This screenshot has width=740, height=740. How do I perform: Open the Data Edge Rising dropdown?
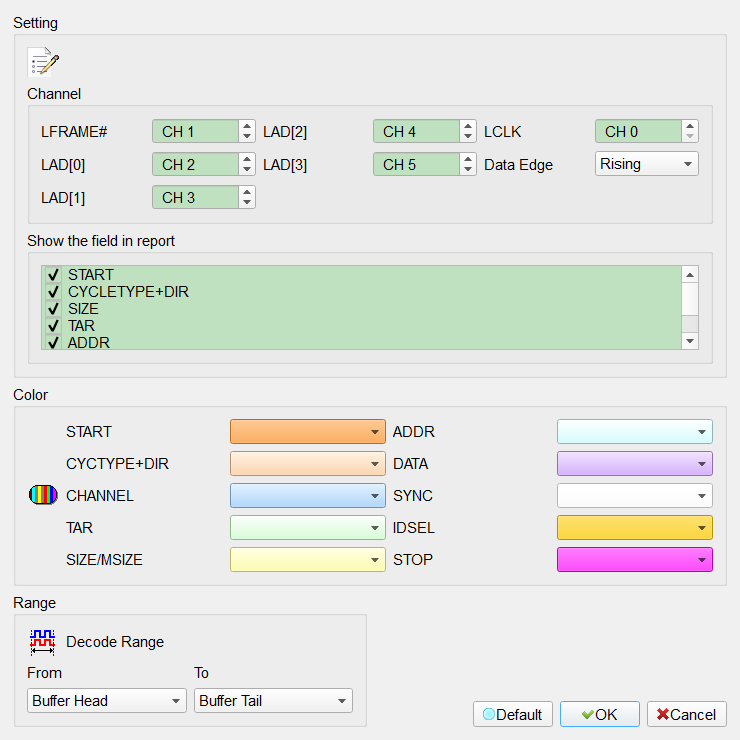(647, 164)
